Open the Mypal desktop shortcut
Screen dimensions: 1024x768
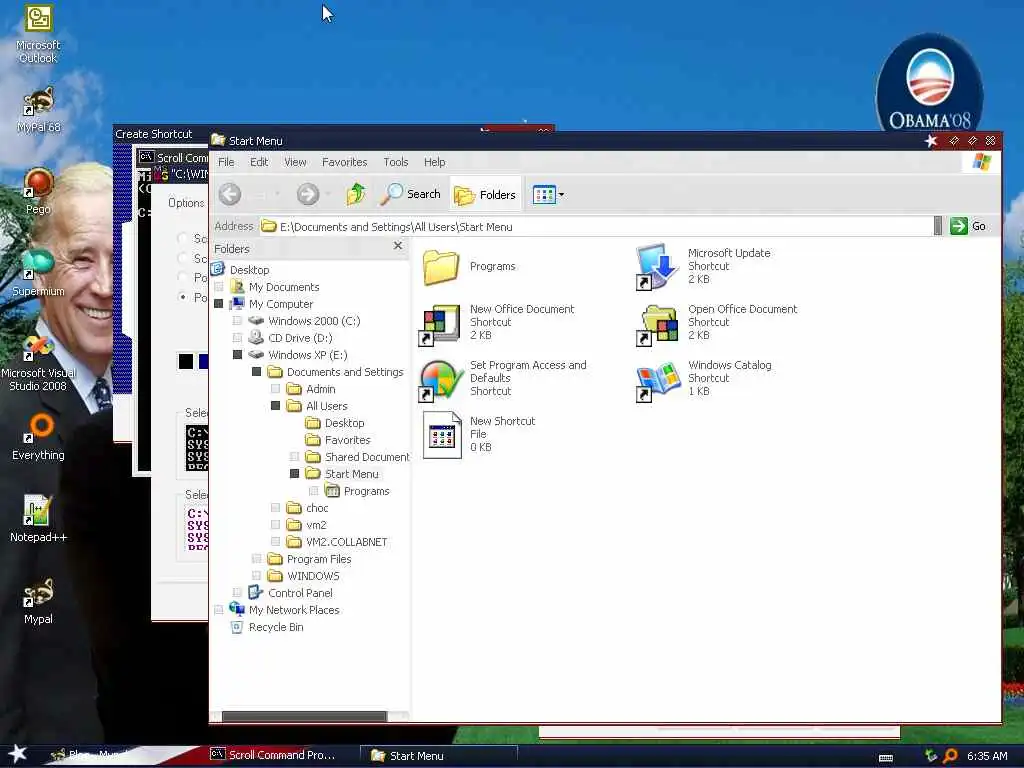coord(38,601)
